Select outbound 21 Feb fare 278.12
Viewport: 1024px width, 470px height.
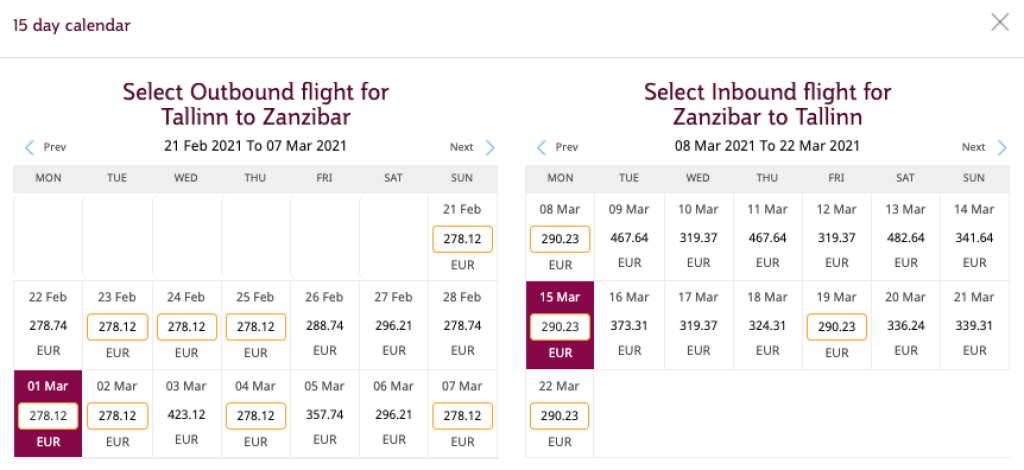pyautogui.click(x=462, y=239)
